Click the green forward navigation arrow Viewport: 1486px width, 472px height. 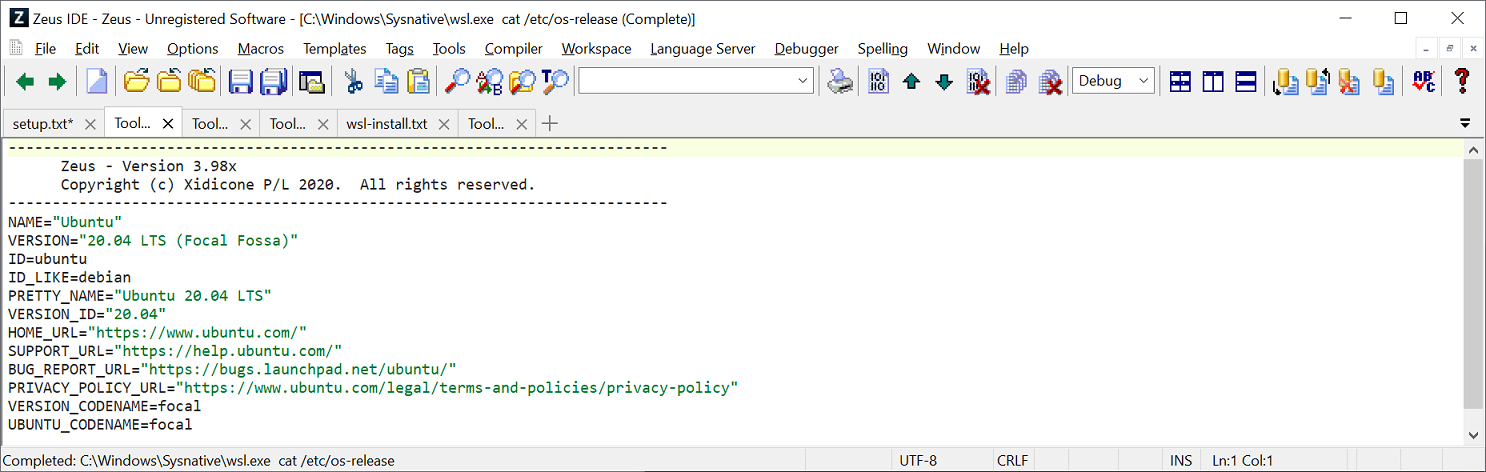tap(58, 82)
